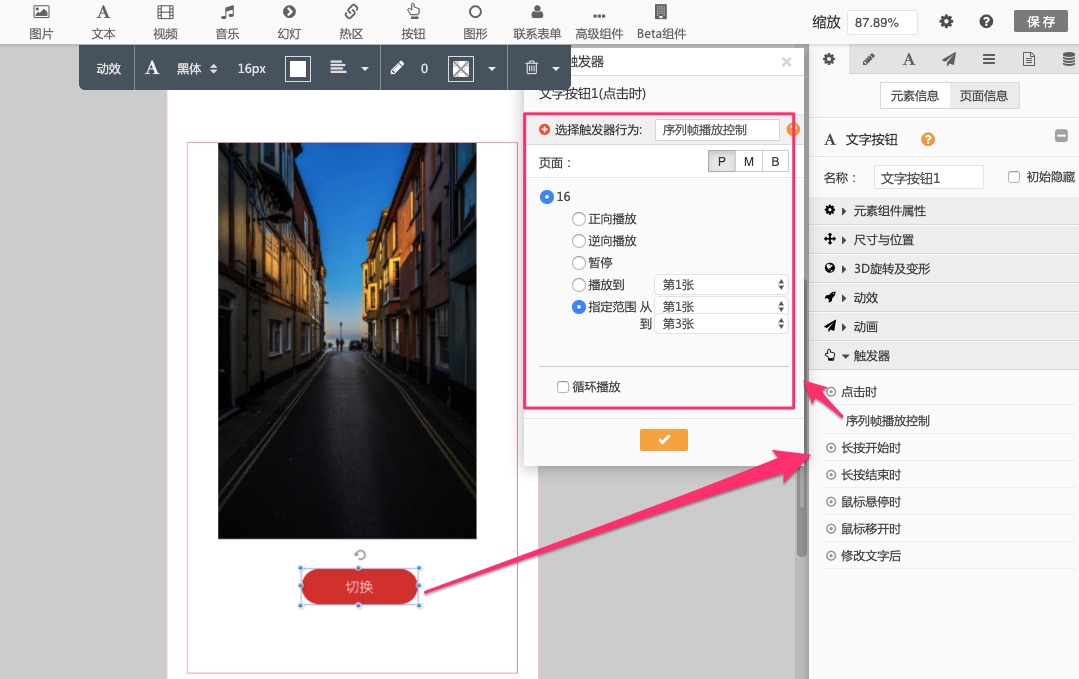
Task: Open the 联系表单 contact form tool
Action: [537, 21]
